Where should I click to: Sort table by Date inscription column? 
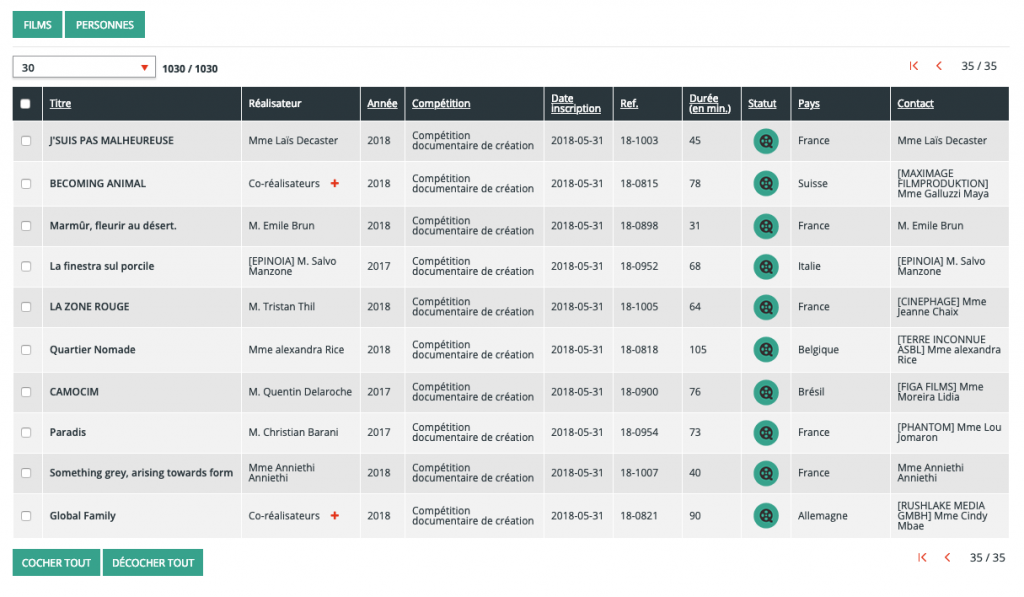[576, 103]
